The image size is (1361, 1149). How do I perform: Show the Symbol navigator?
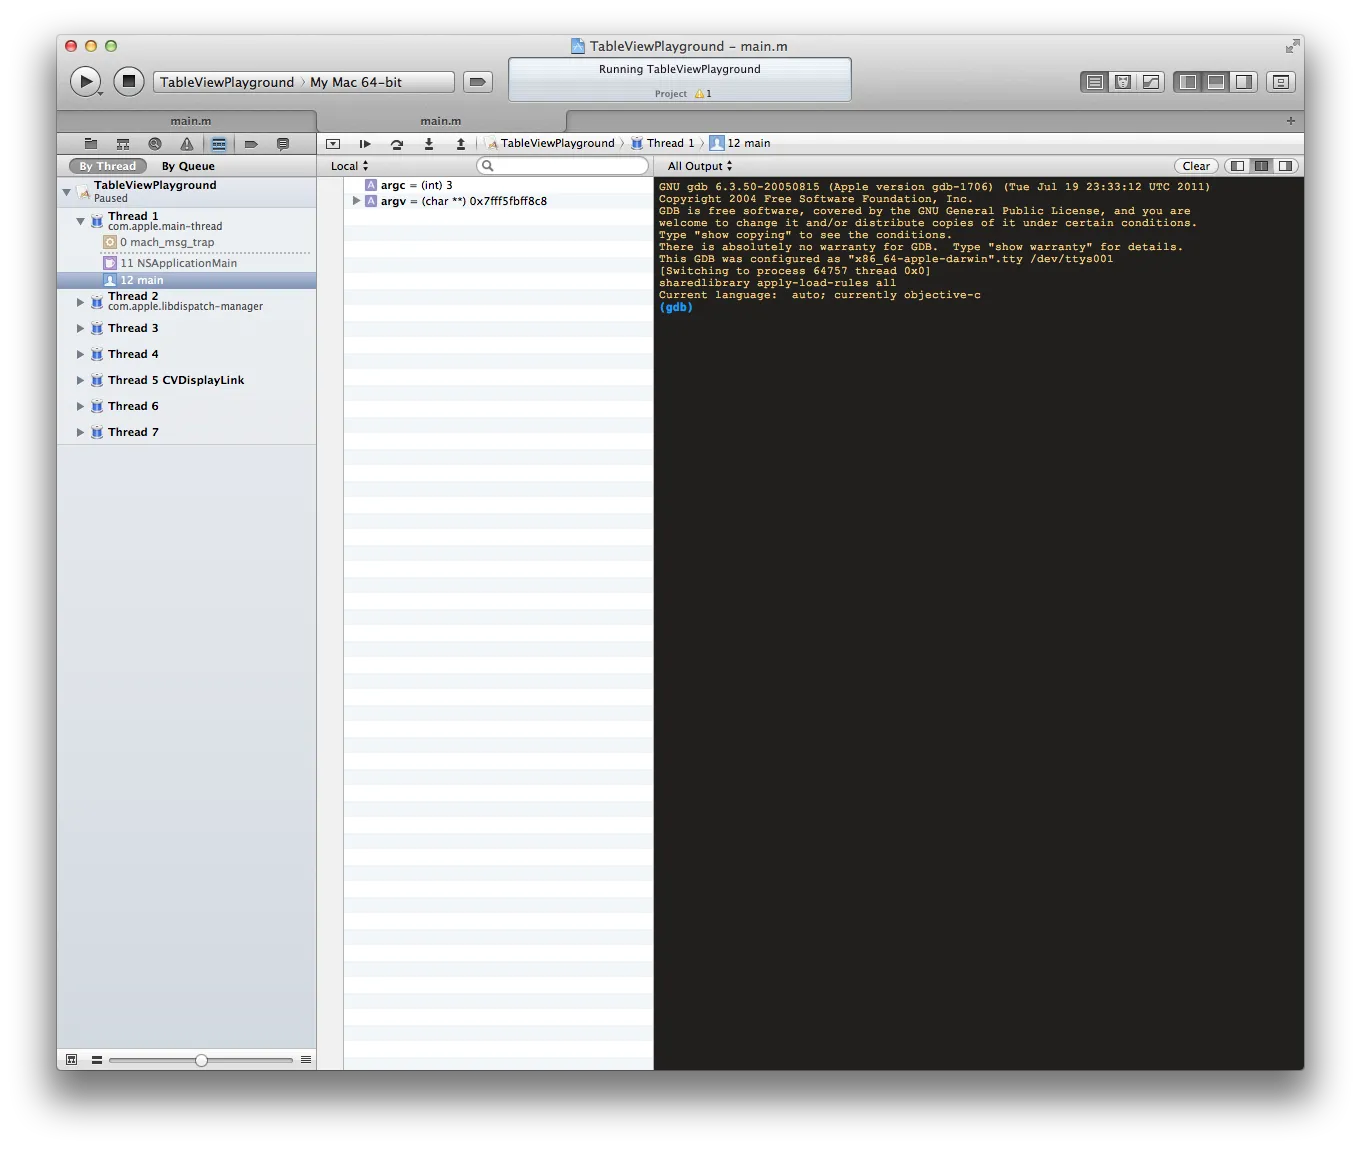click(x=123, y=144)
